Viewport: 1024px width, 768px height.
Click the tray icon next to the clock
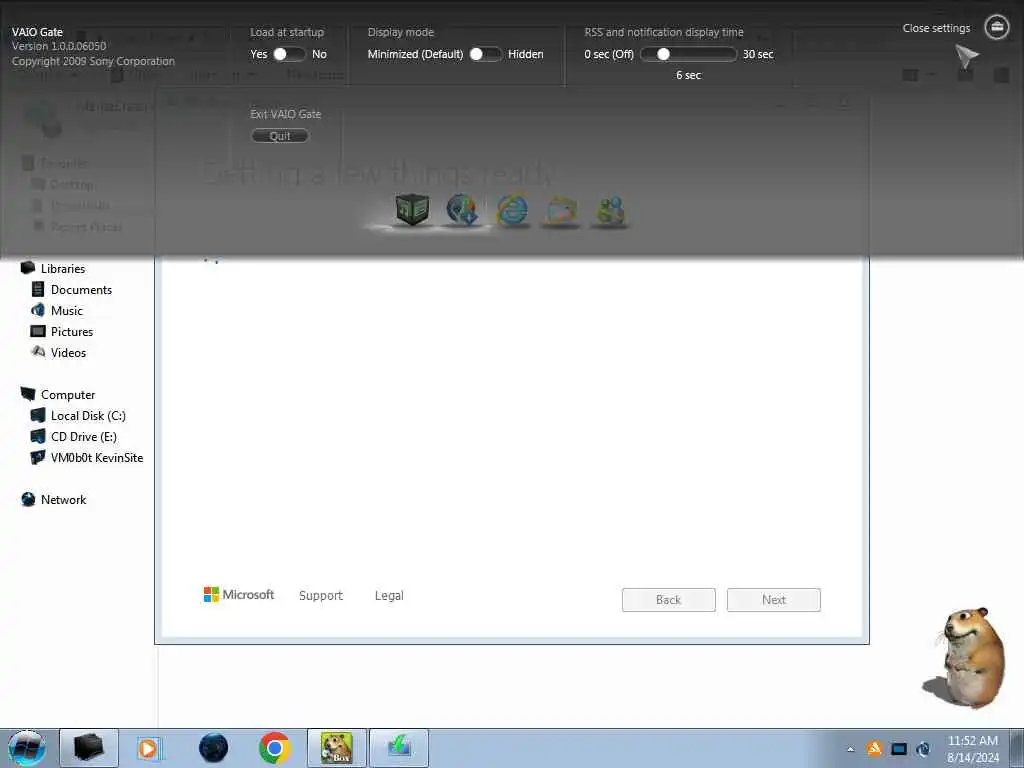tap(923, 749)
